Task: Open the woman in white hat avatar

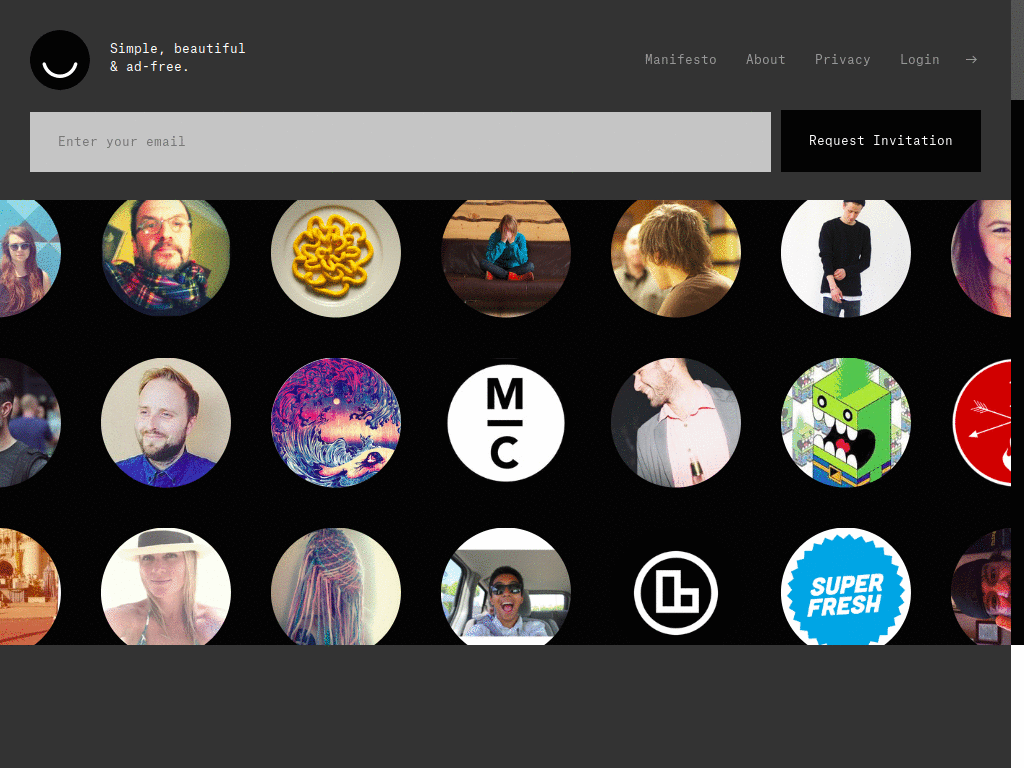Action: [166, 587]
